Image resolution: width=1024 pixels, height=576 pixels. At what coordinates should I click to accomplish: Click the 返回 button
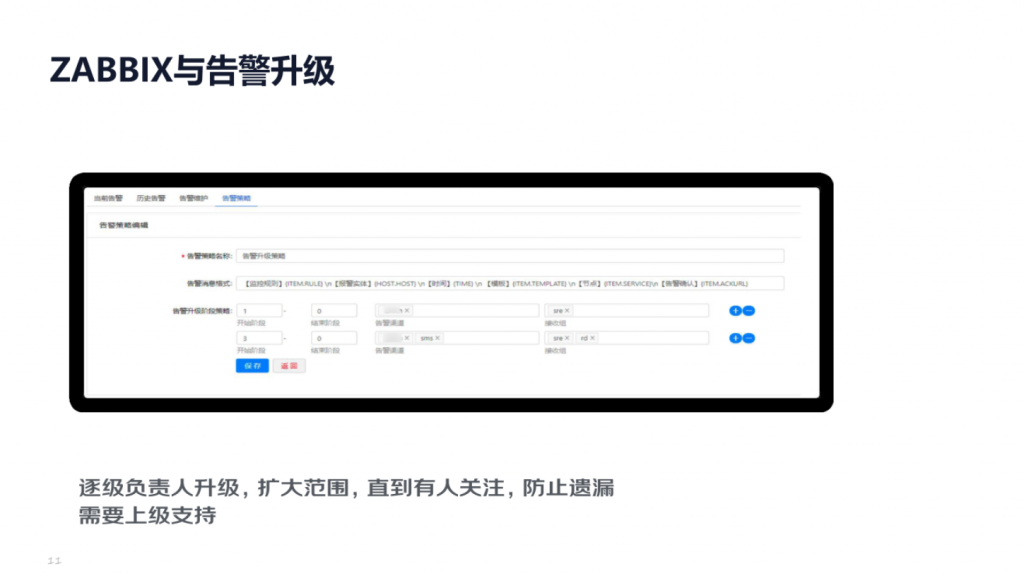[x=289, y=365]
